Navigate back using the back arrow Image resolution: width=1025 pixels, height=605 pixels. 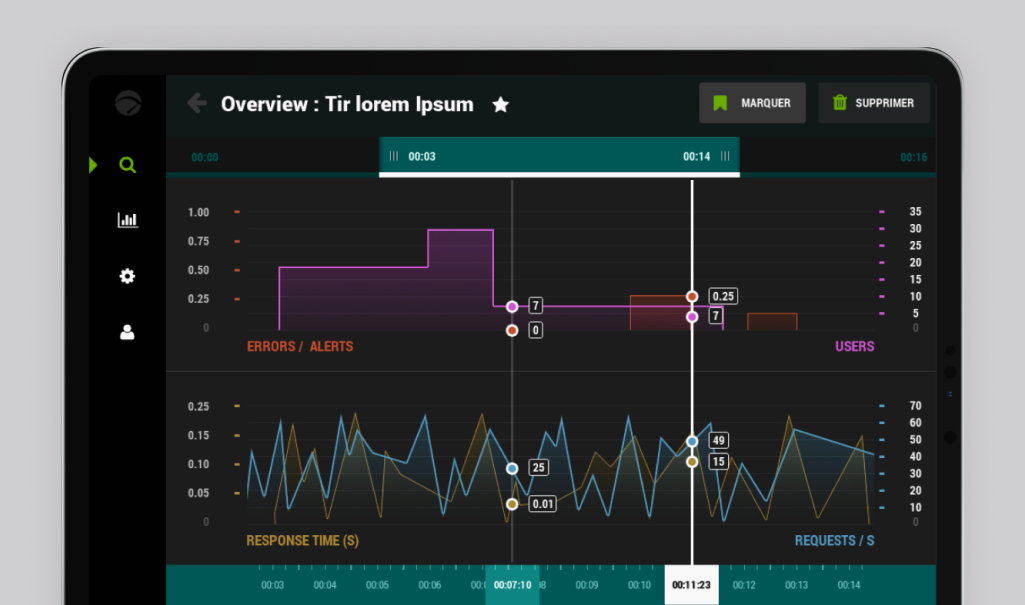click(196, 103)
